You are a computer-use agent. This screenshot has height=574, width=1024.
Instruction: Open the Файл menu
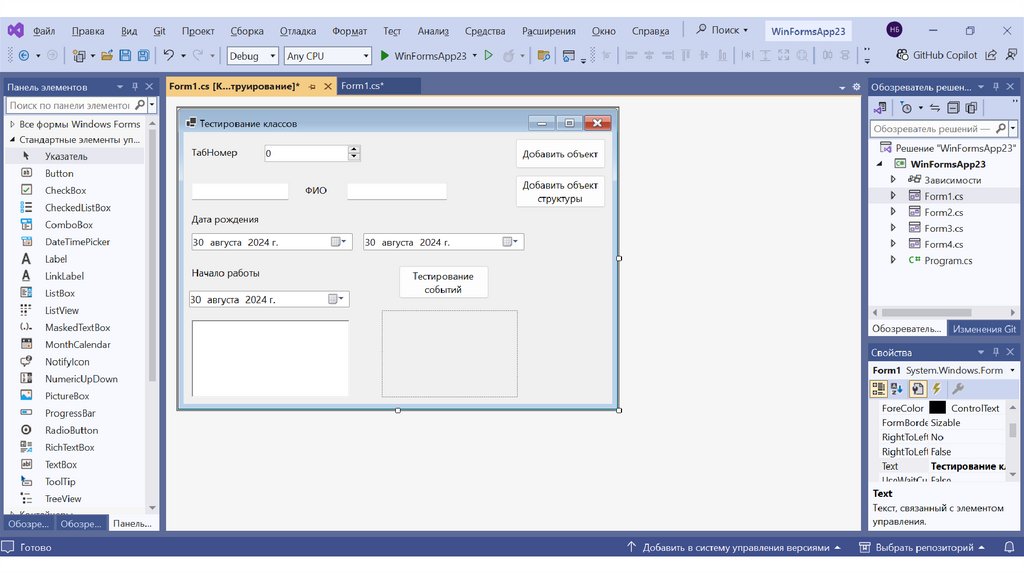pos(44,31)
